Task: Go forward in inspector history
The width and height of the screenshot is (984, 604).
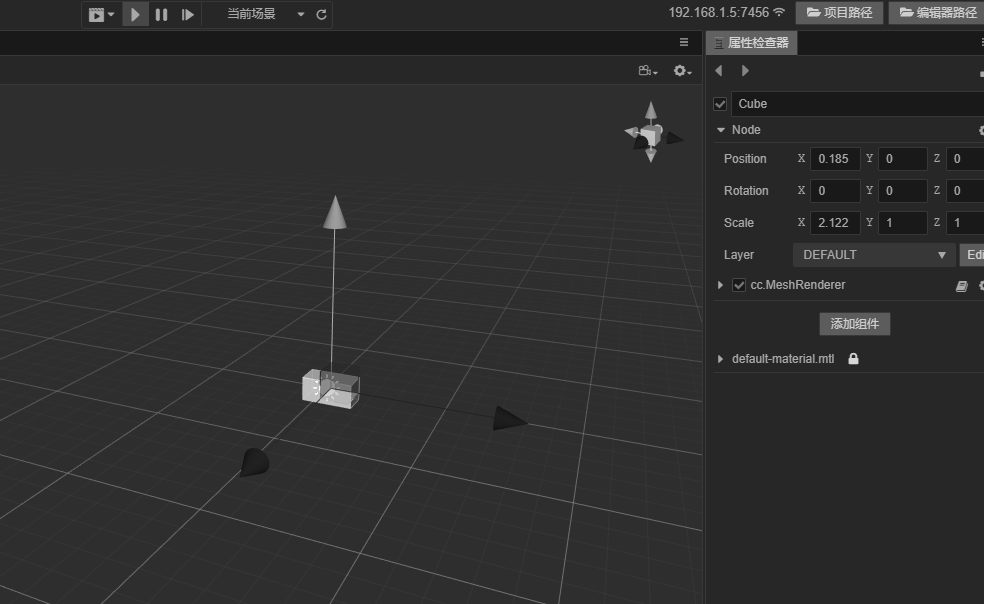Action: click(x=745, y=71)
